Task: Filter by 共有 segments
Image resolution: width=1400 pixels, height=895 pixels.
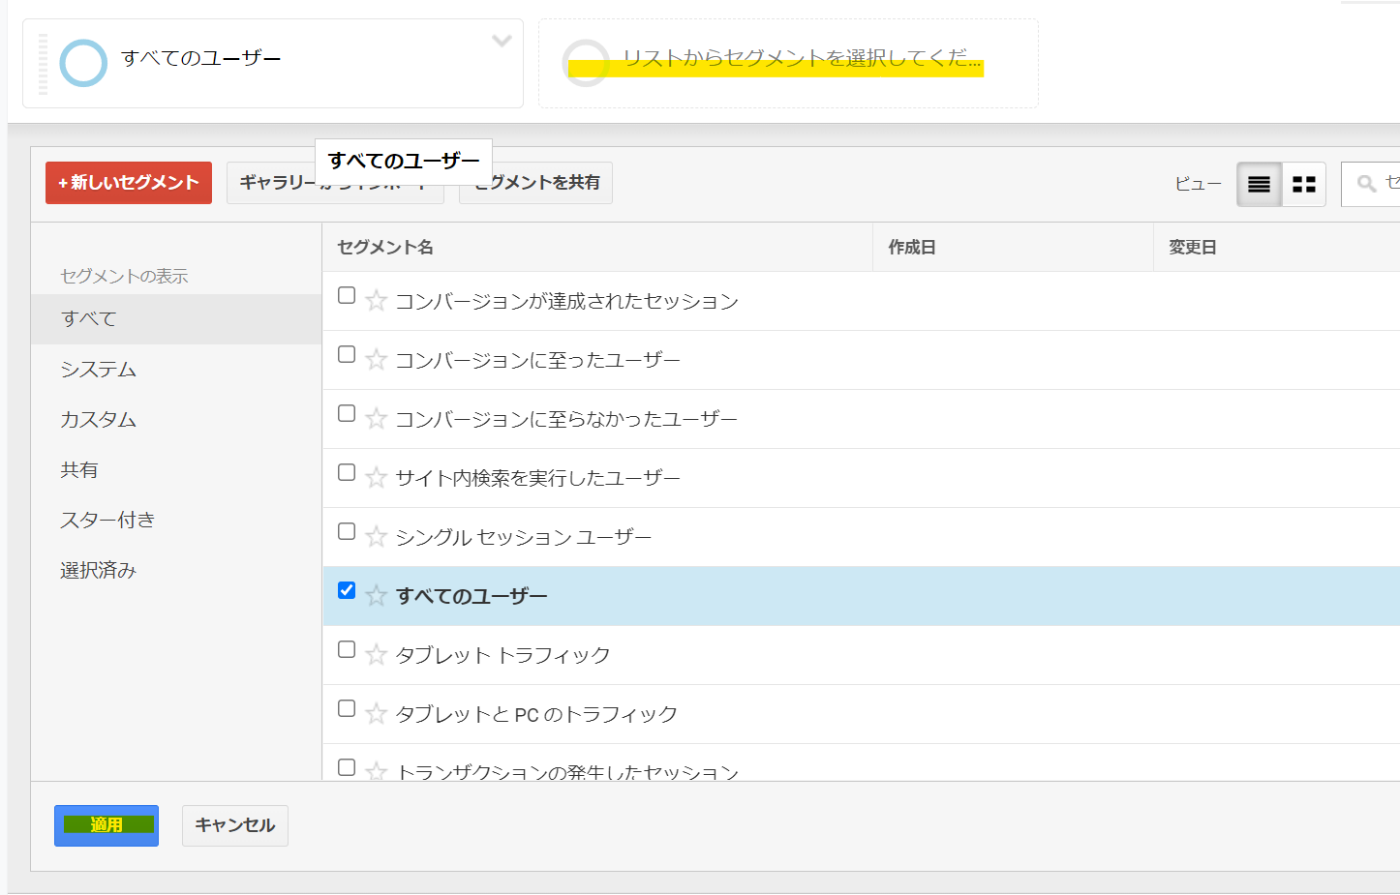Action: click(176, 469)
